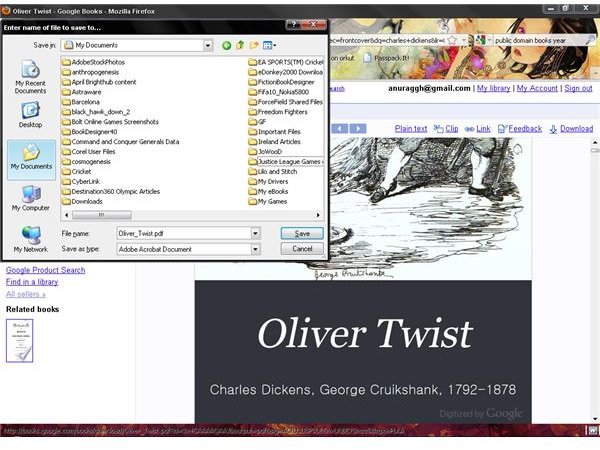Click the File name input field

tap(184, 233)
